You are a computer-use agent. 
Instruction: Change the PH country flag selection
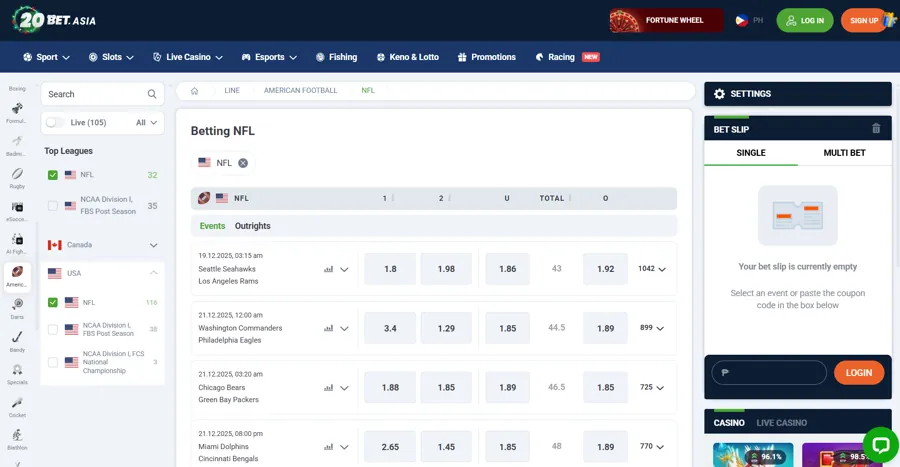[x=750, y=20]
